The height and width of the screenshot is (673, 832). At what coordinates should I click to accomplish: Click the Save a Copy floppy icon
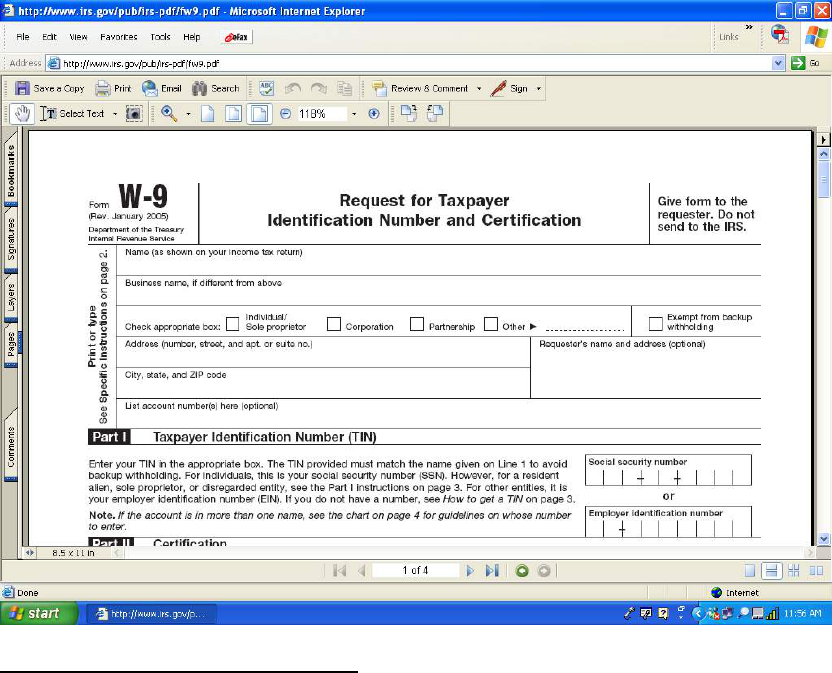[22, 88]
